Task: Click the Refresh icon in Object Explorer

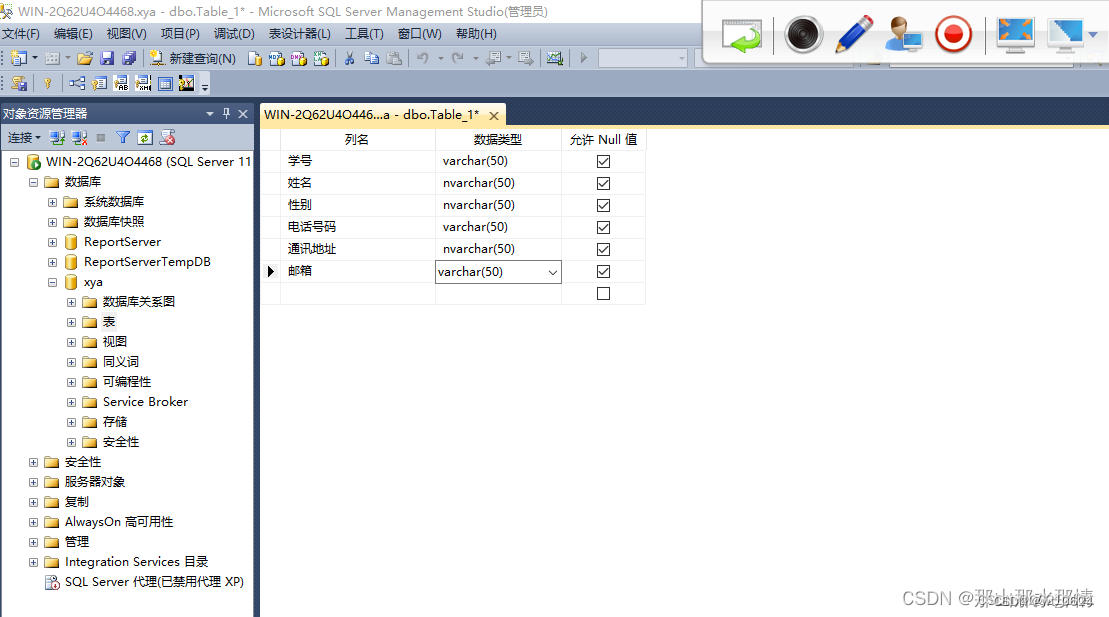Action: [x=145, y=137]
